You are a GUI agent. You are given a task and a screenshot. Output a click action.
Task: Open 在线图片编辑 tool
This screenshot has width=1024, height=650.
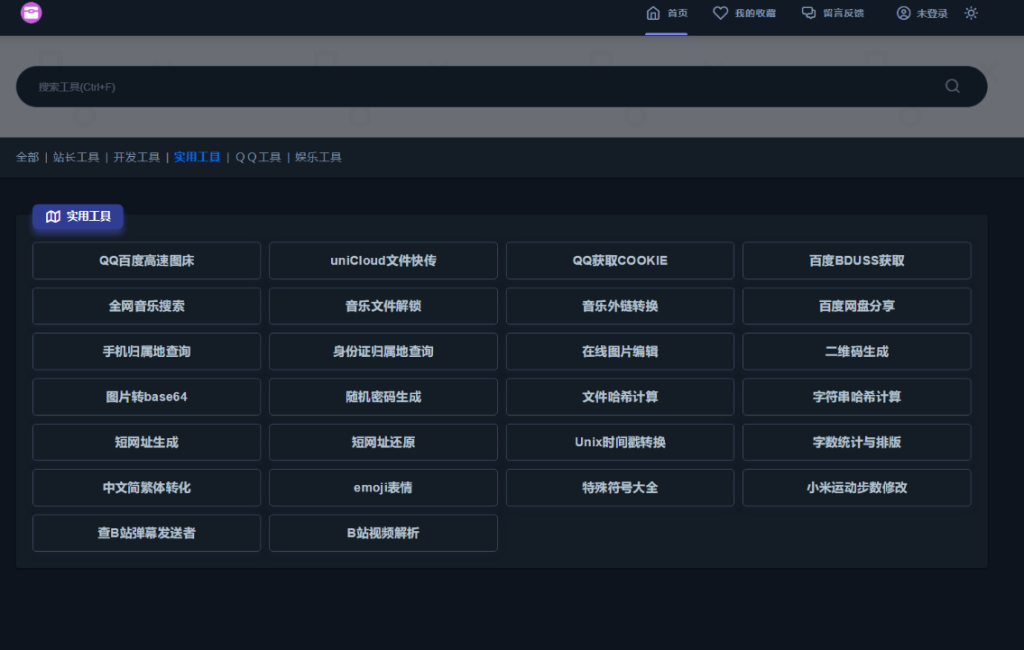(620, 351)
